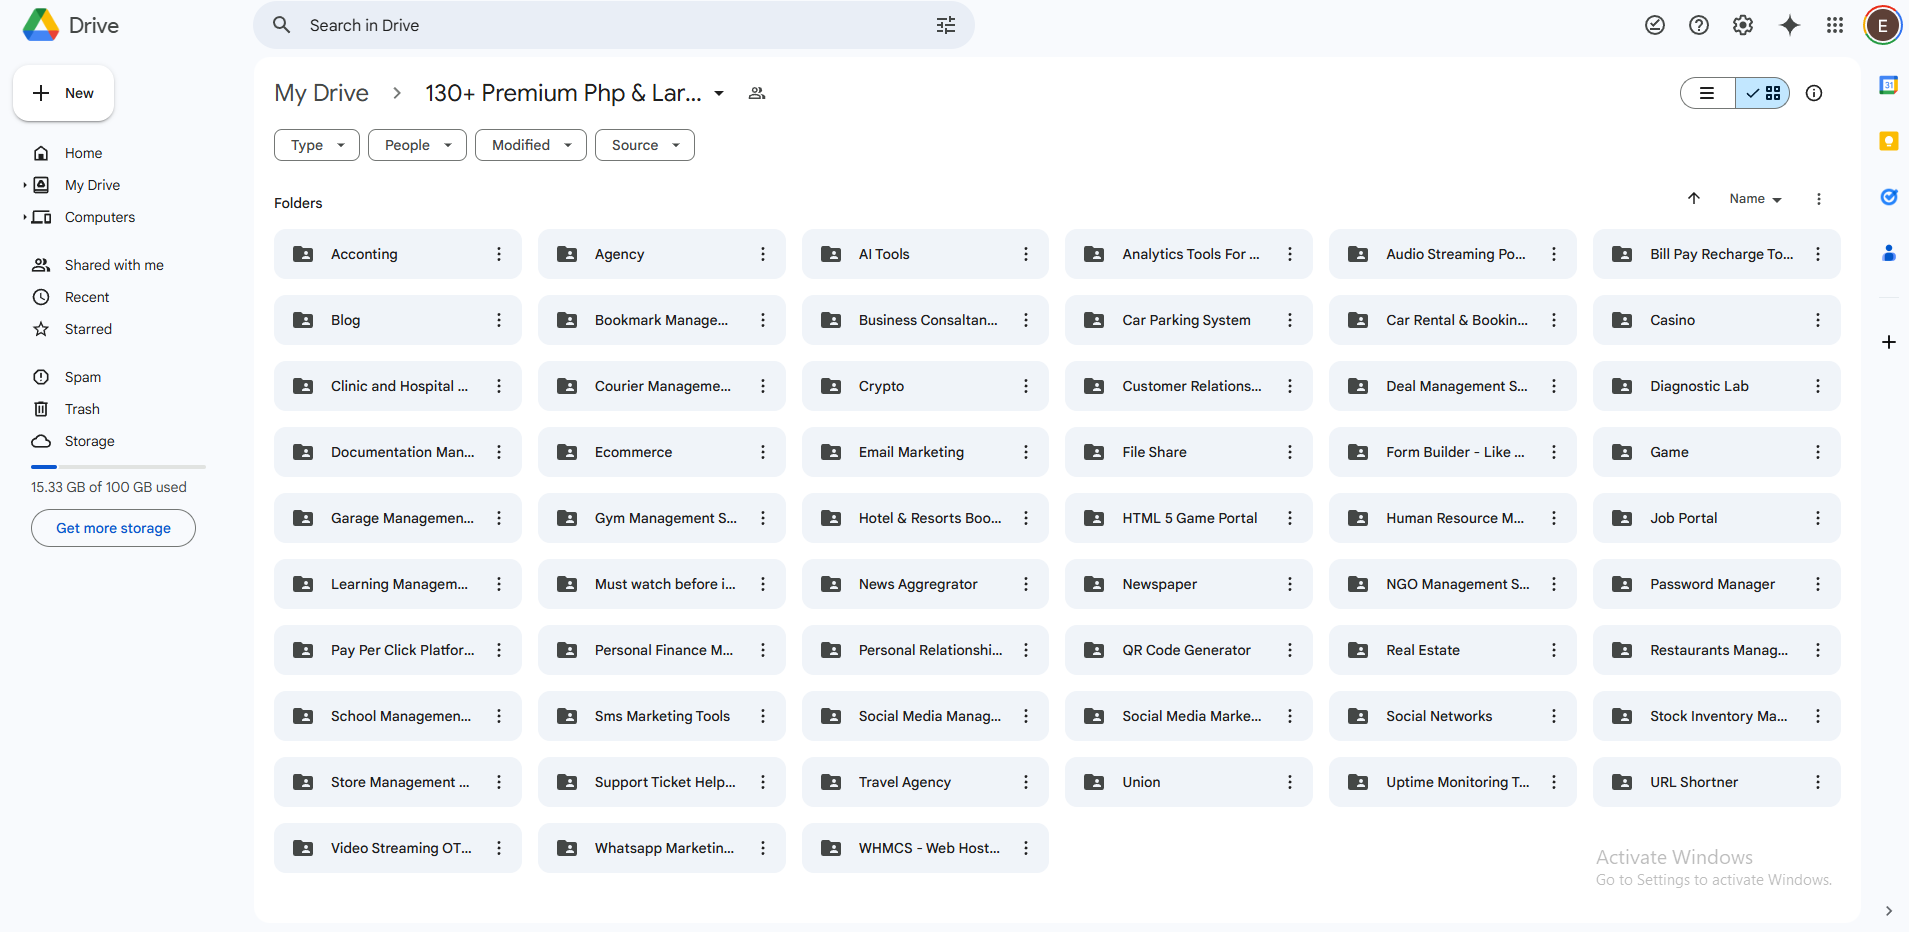Open more actions for Union folder
1909x932 pixels.
[1290, 782]
